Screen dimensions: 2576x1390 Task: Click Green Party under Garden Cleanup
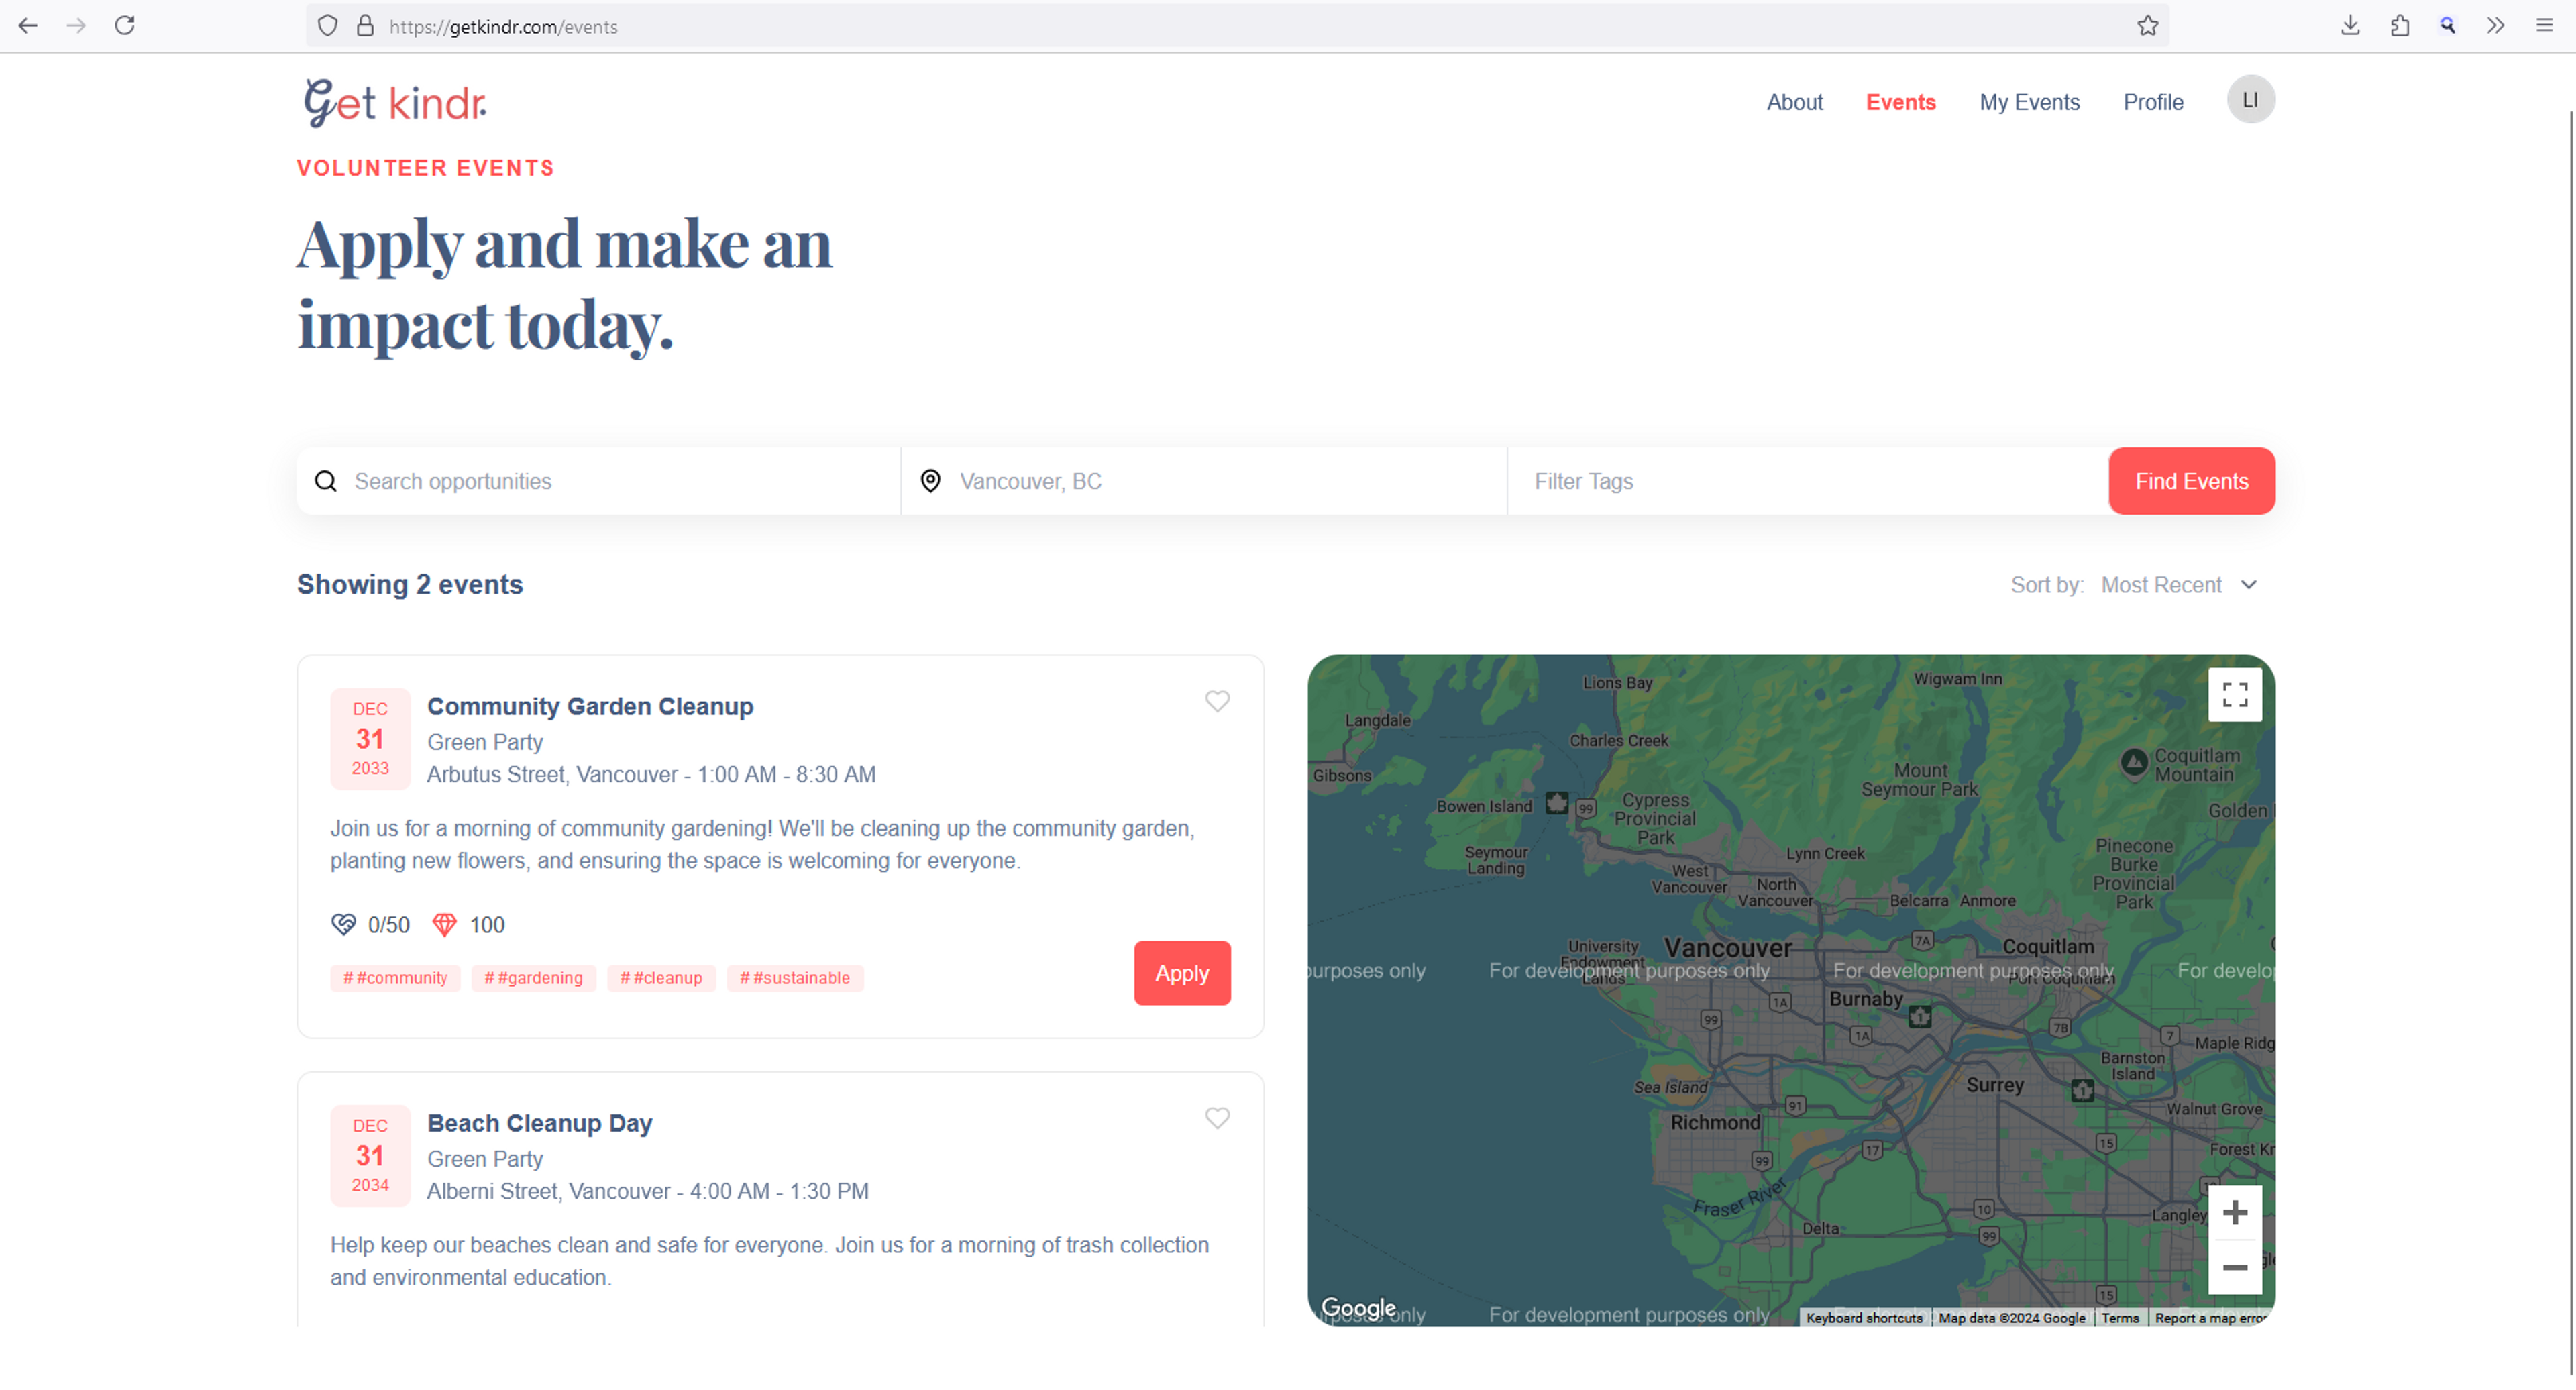[485, 742]
